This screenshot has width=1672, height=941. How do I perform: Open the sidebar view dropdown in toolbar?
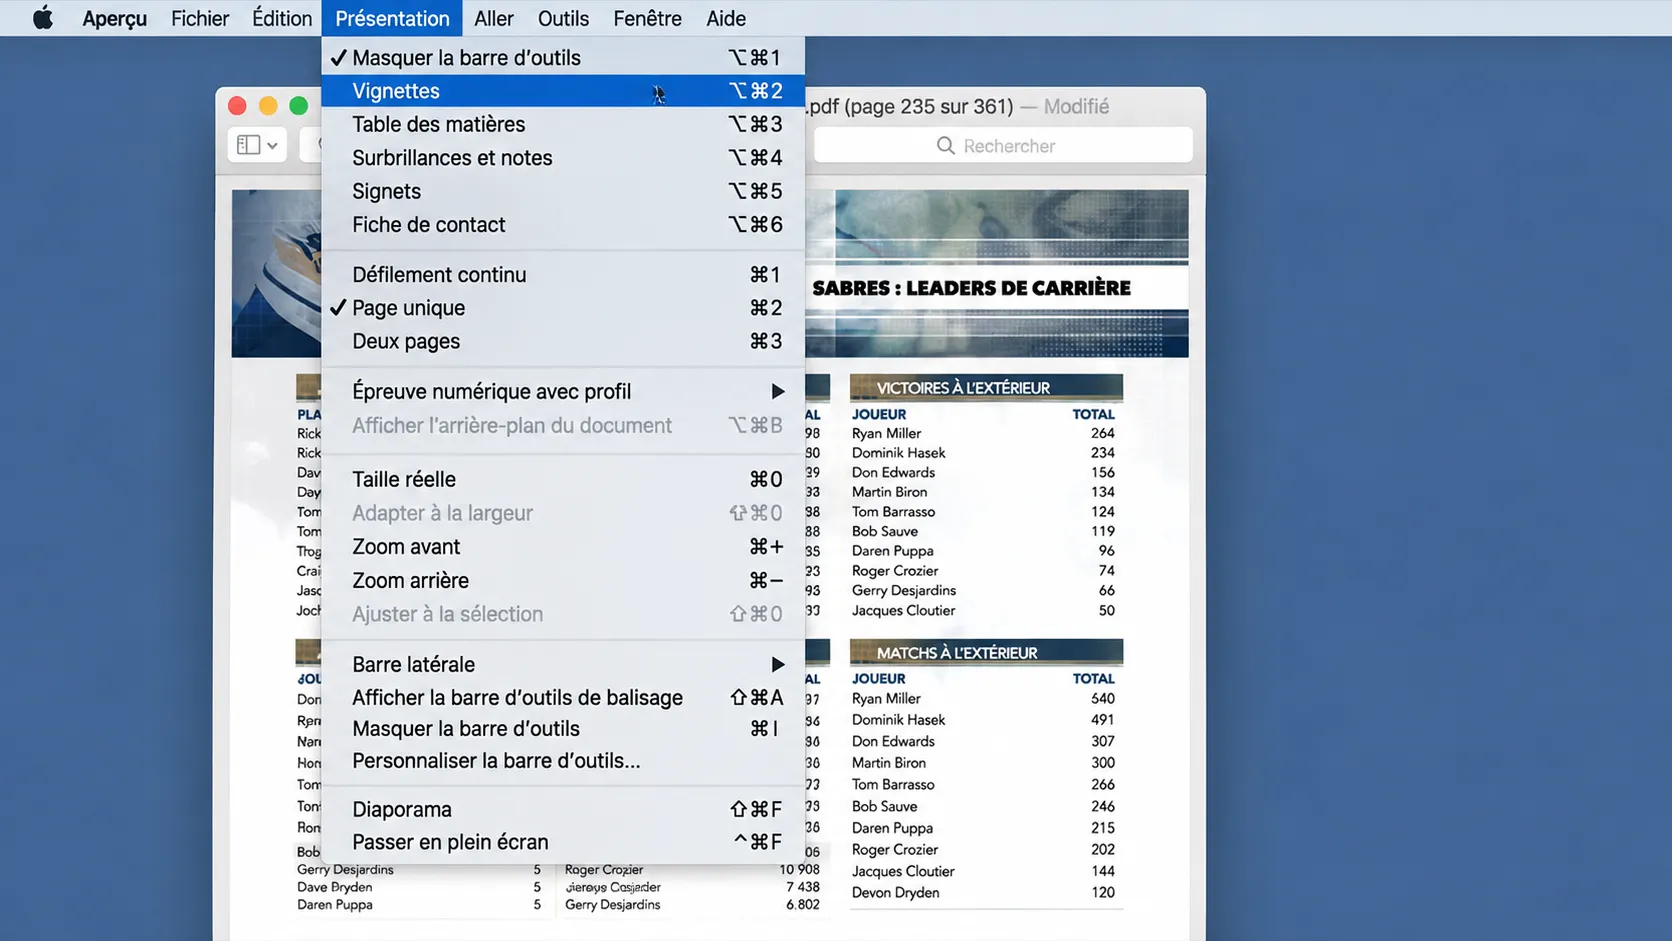pyautogui.click(x=258, y=145)
